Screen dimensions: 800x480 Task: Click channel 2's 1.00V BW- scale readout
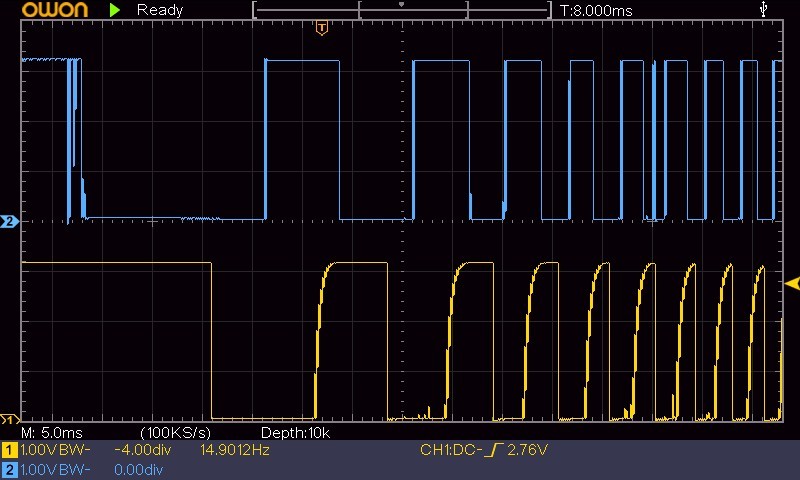[x=56, y=469]
